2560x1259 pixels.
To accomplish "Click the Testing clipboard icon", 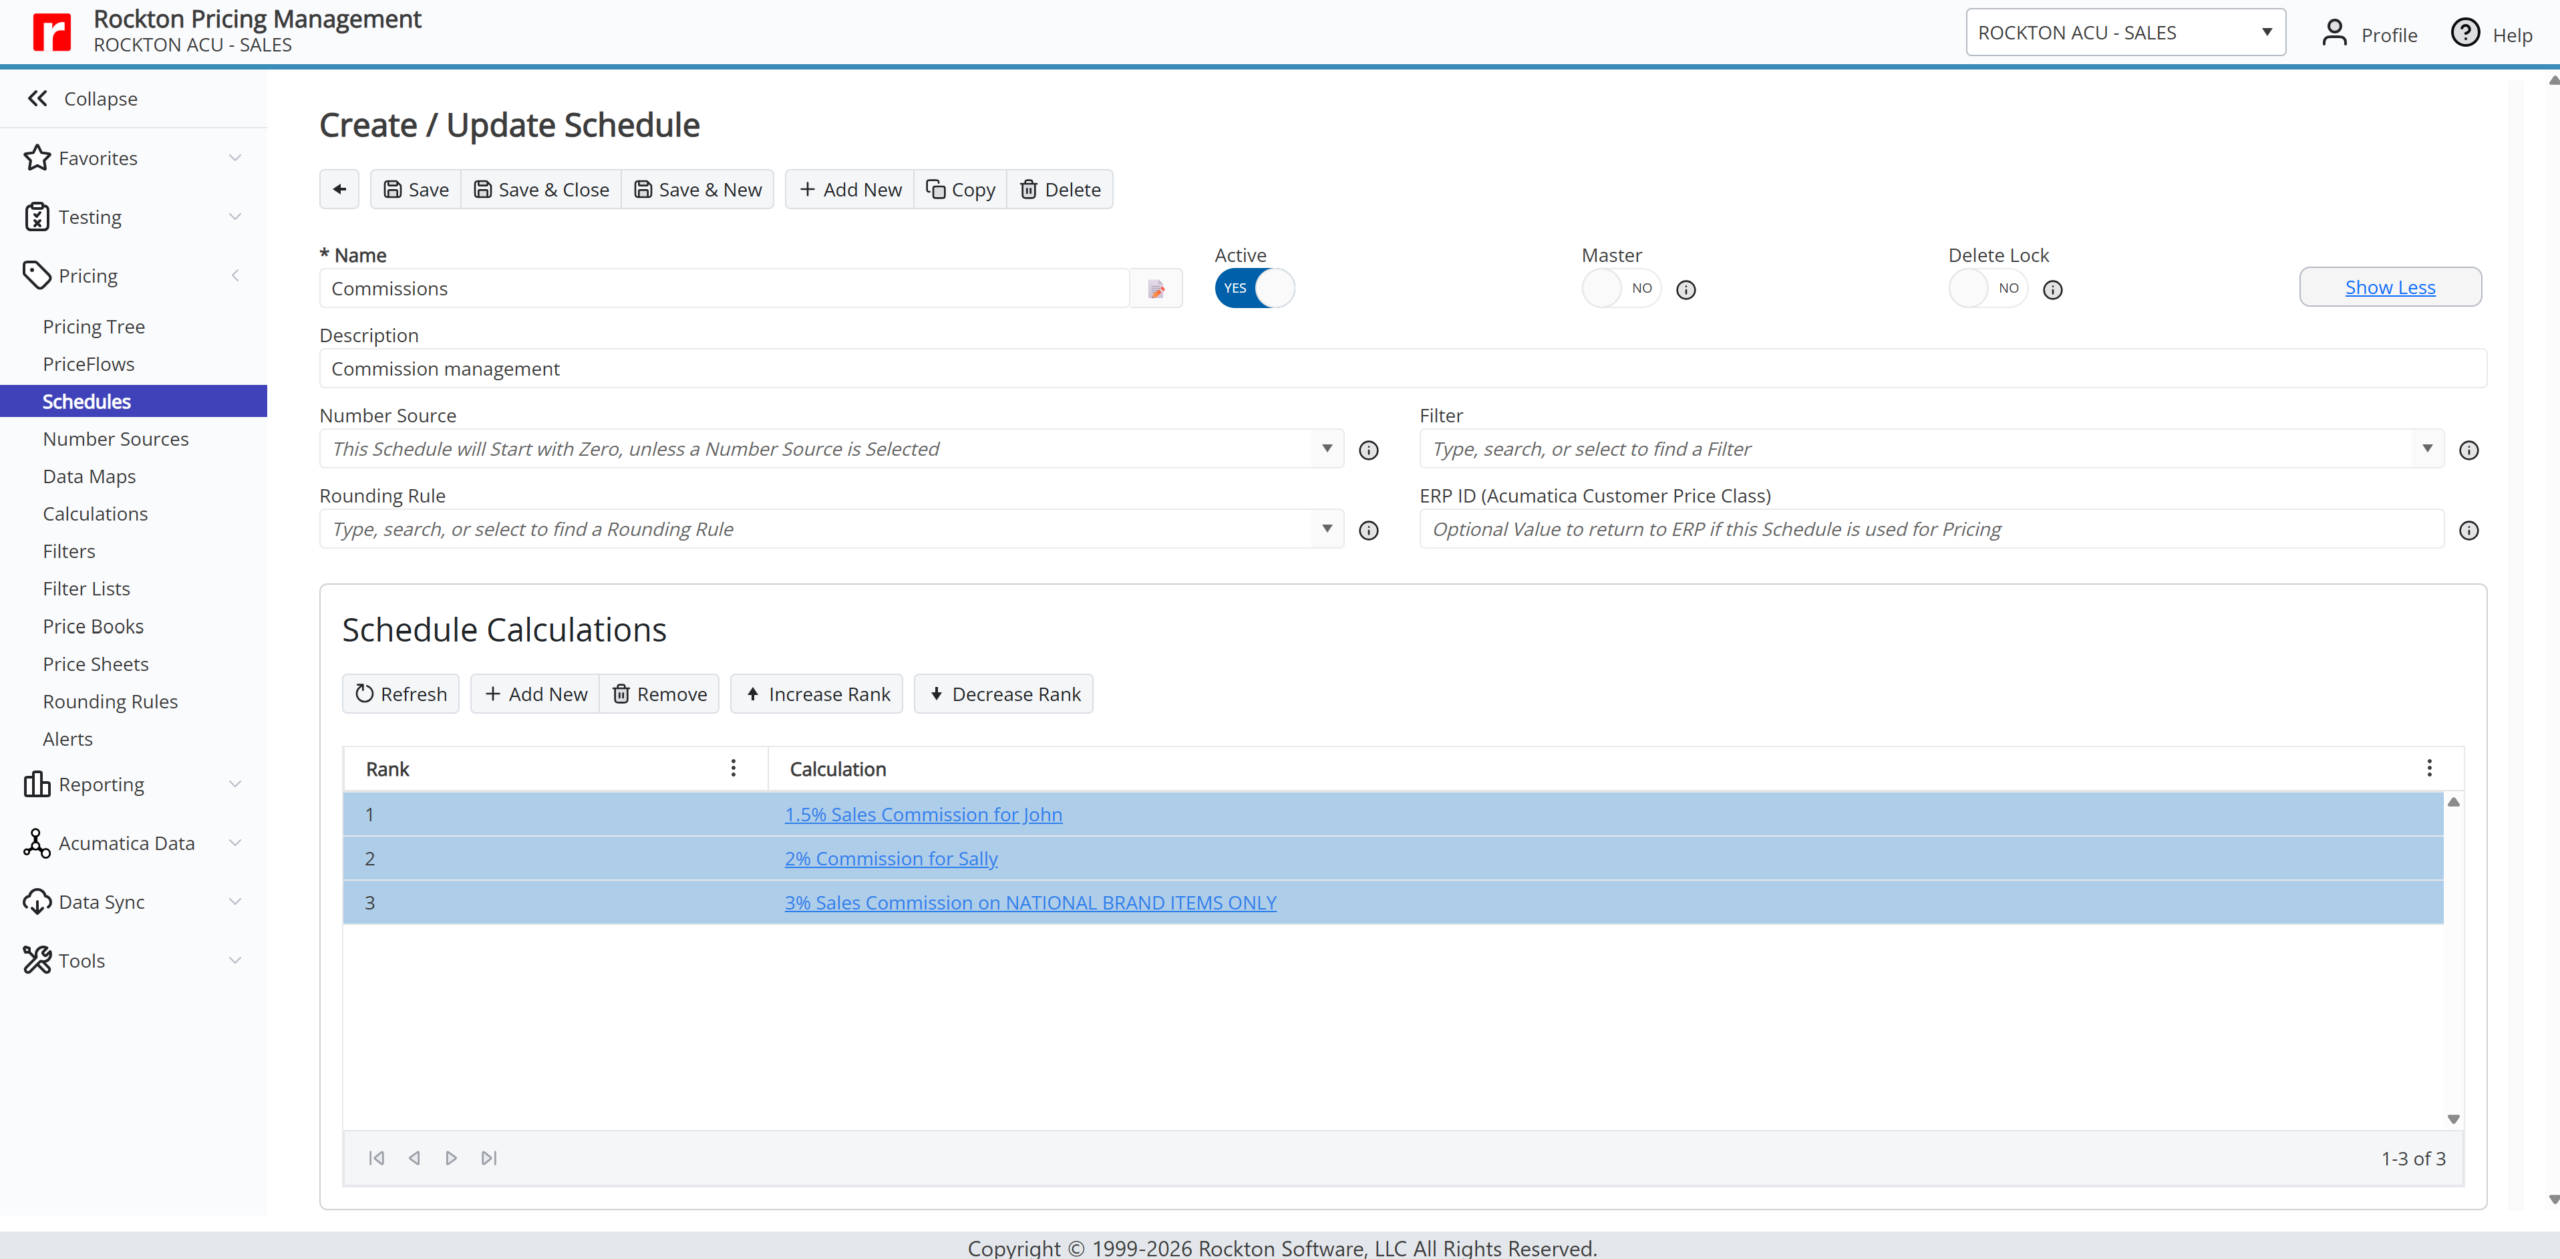I will point(37,217).
